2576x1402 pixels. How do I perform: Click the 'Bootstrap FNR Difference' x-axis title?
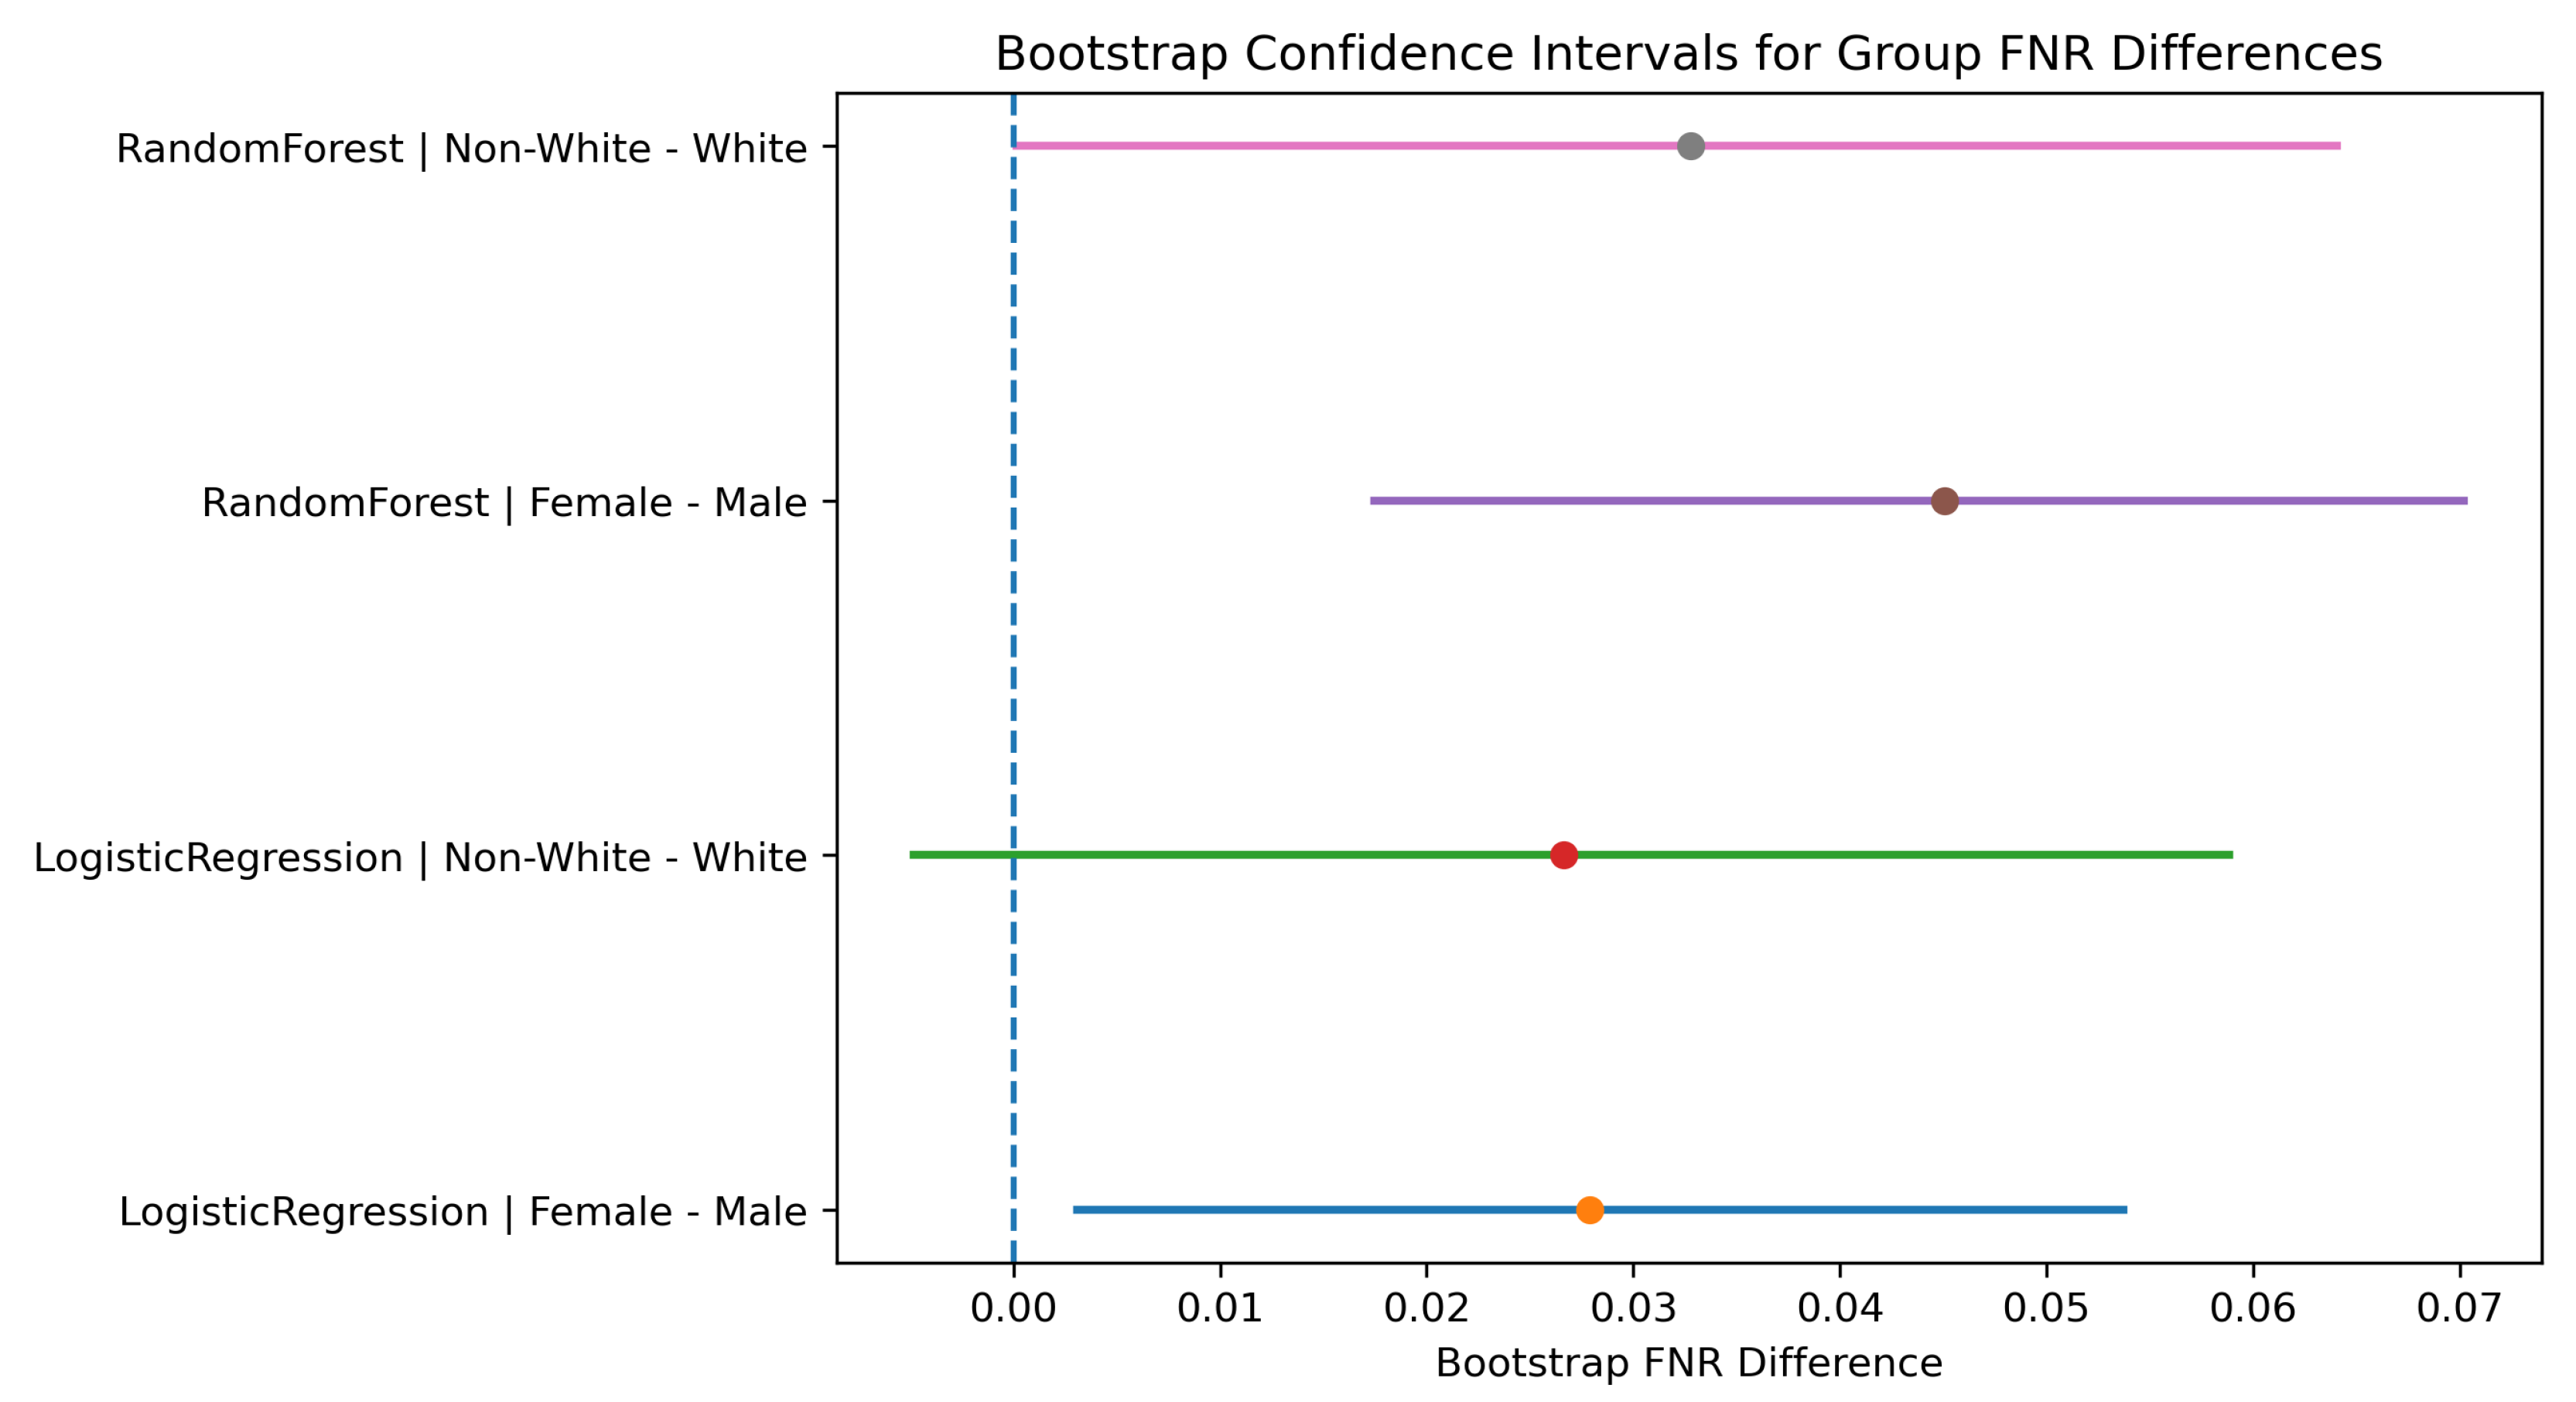1688,1362
